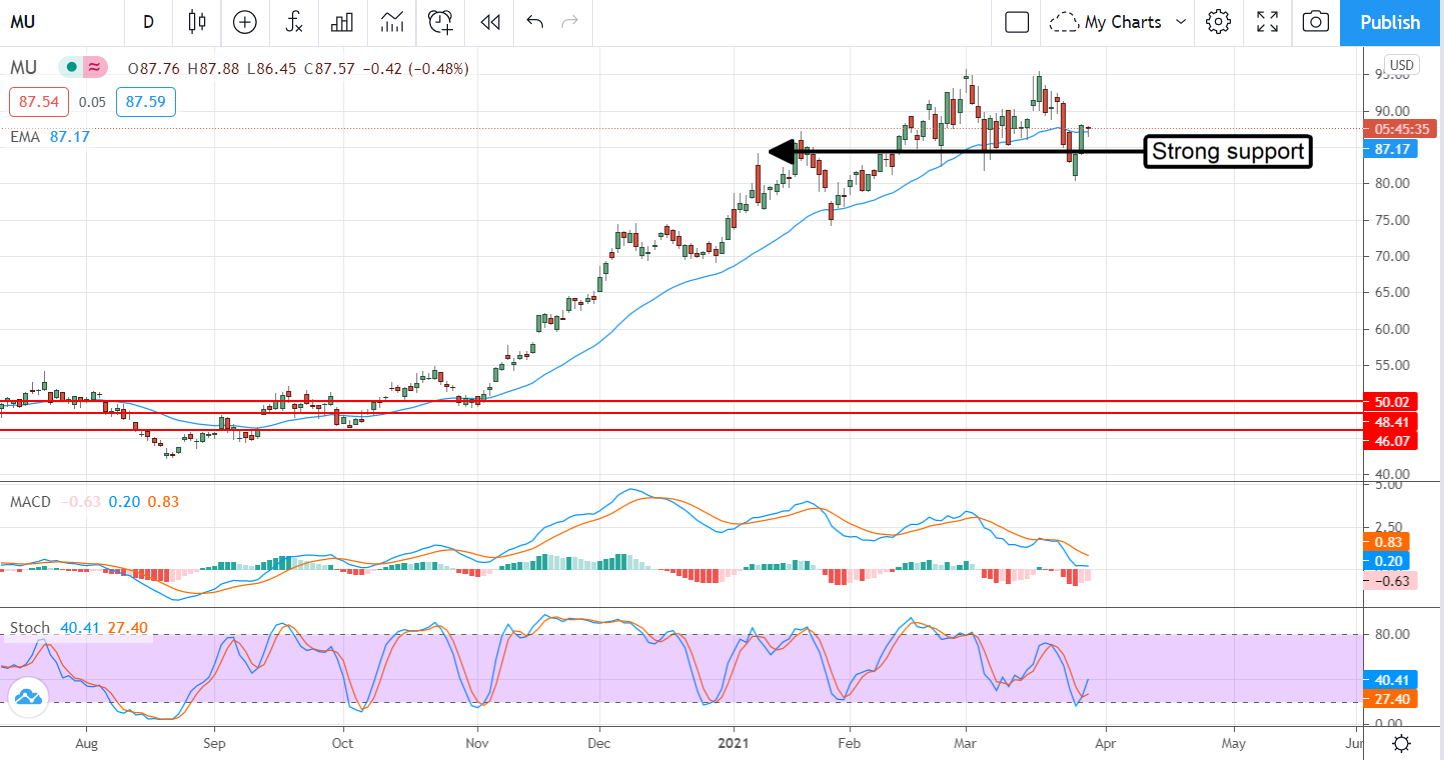This screenshot has height=760, width=1444.
Task: Click the Stoch 27.40 orange axis label
Action: point(1392,698)
